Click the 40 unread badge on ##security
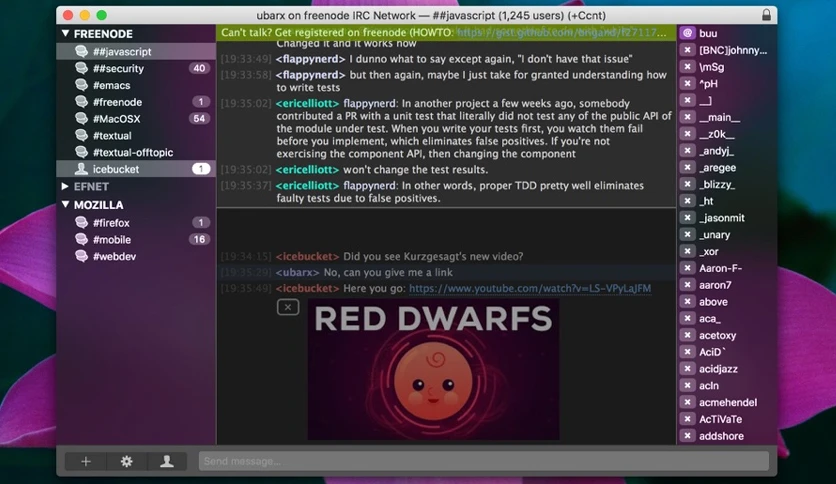The width and height of the screenshot is (836, 484). [199, 68]
